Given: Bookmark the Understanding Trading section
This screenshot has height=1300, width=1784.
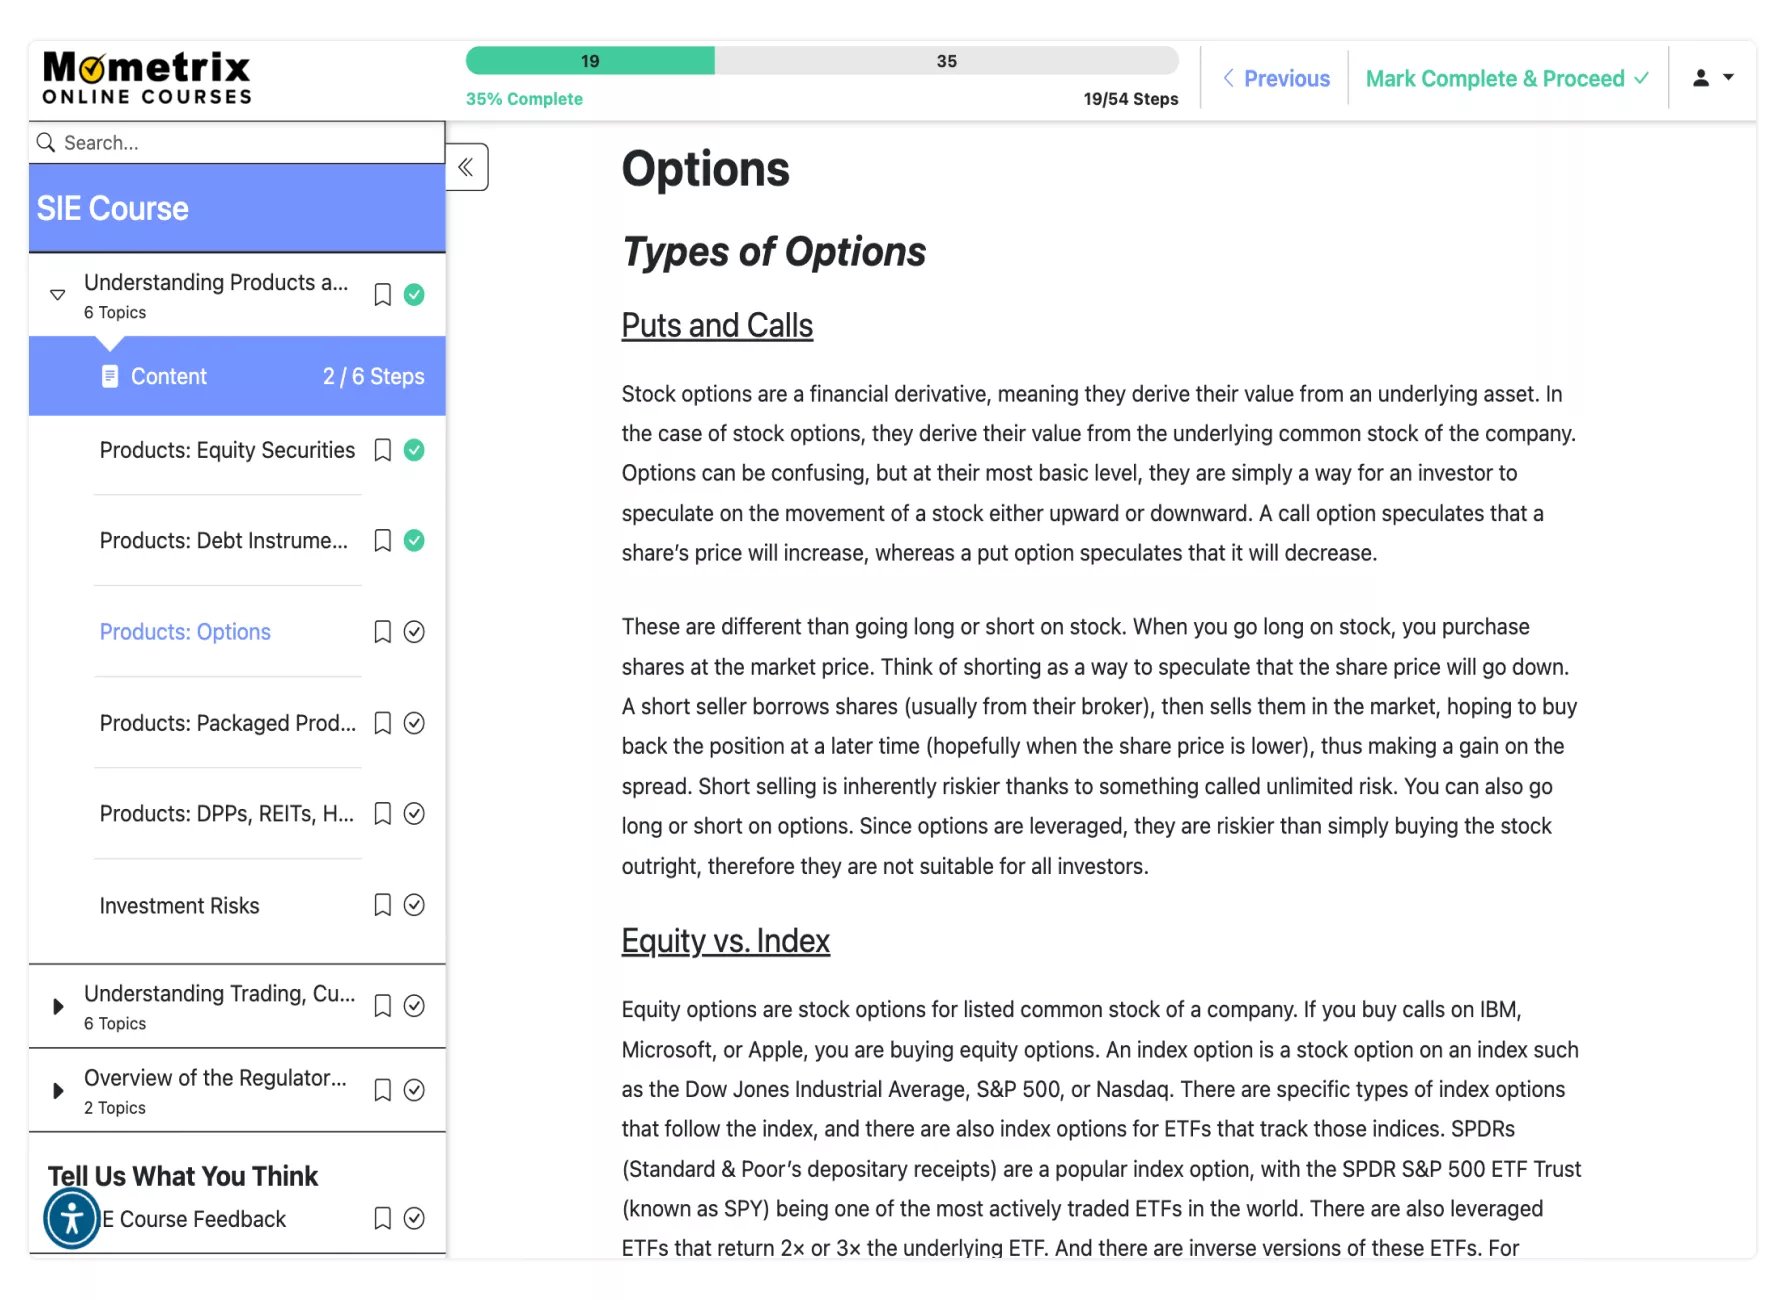Looking at the screenshot, I should 382,1006.
